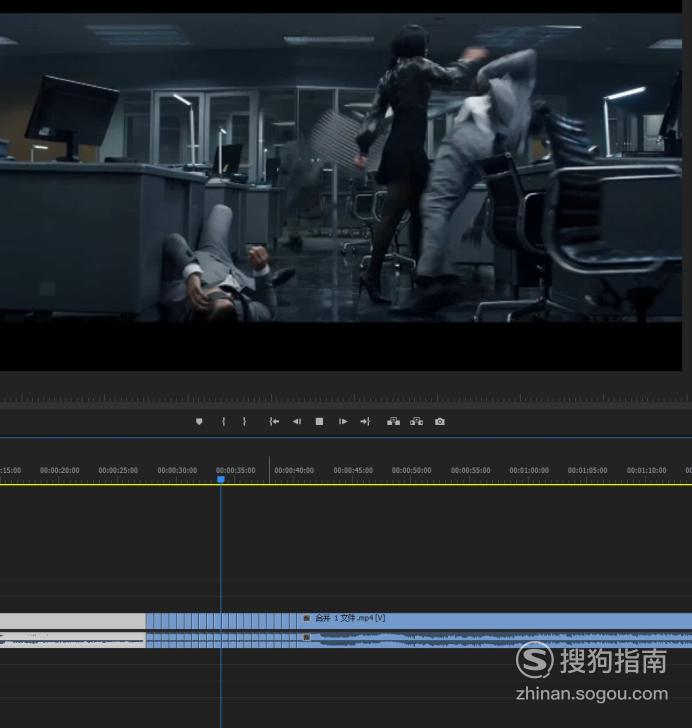Click the Lift edit icon
This screenshot has width=692, height=728.
click(393, 422)
